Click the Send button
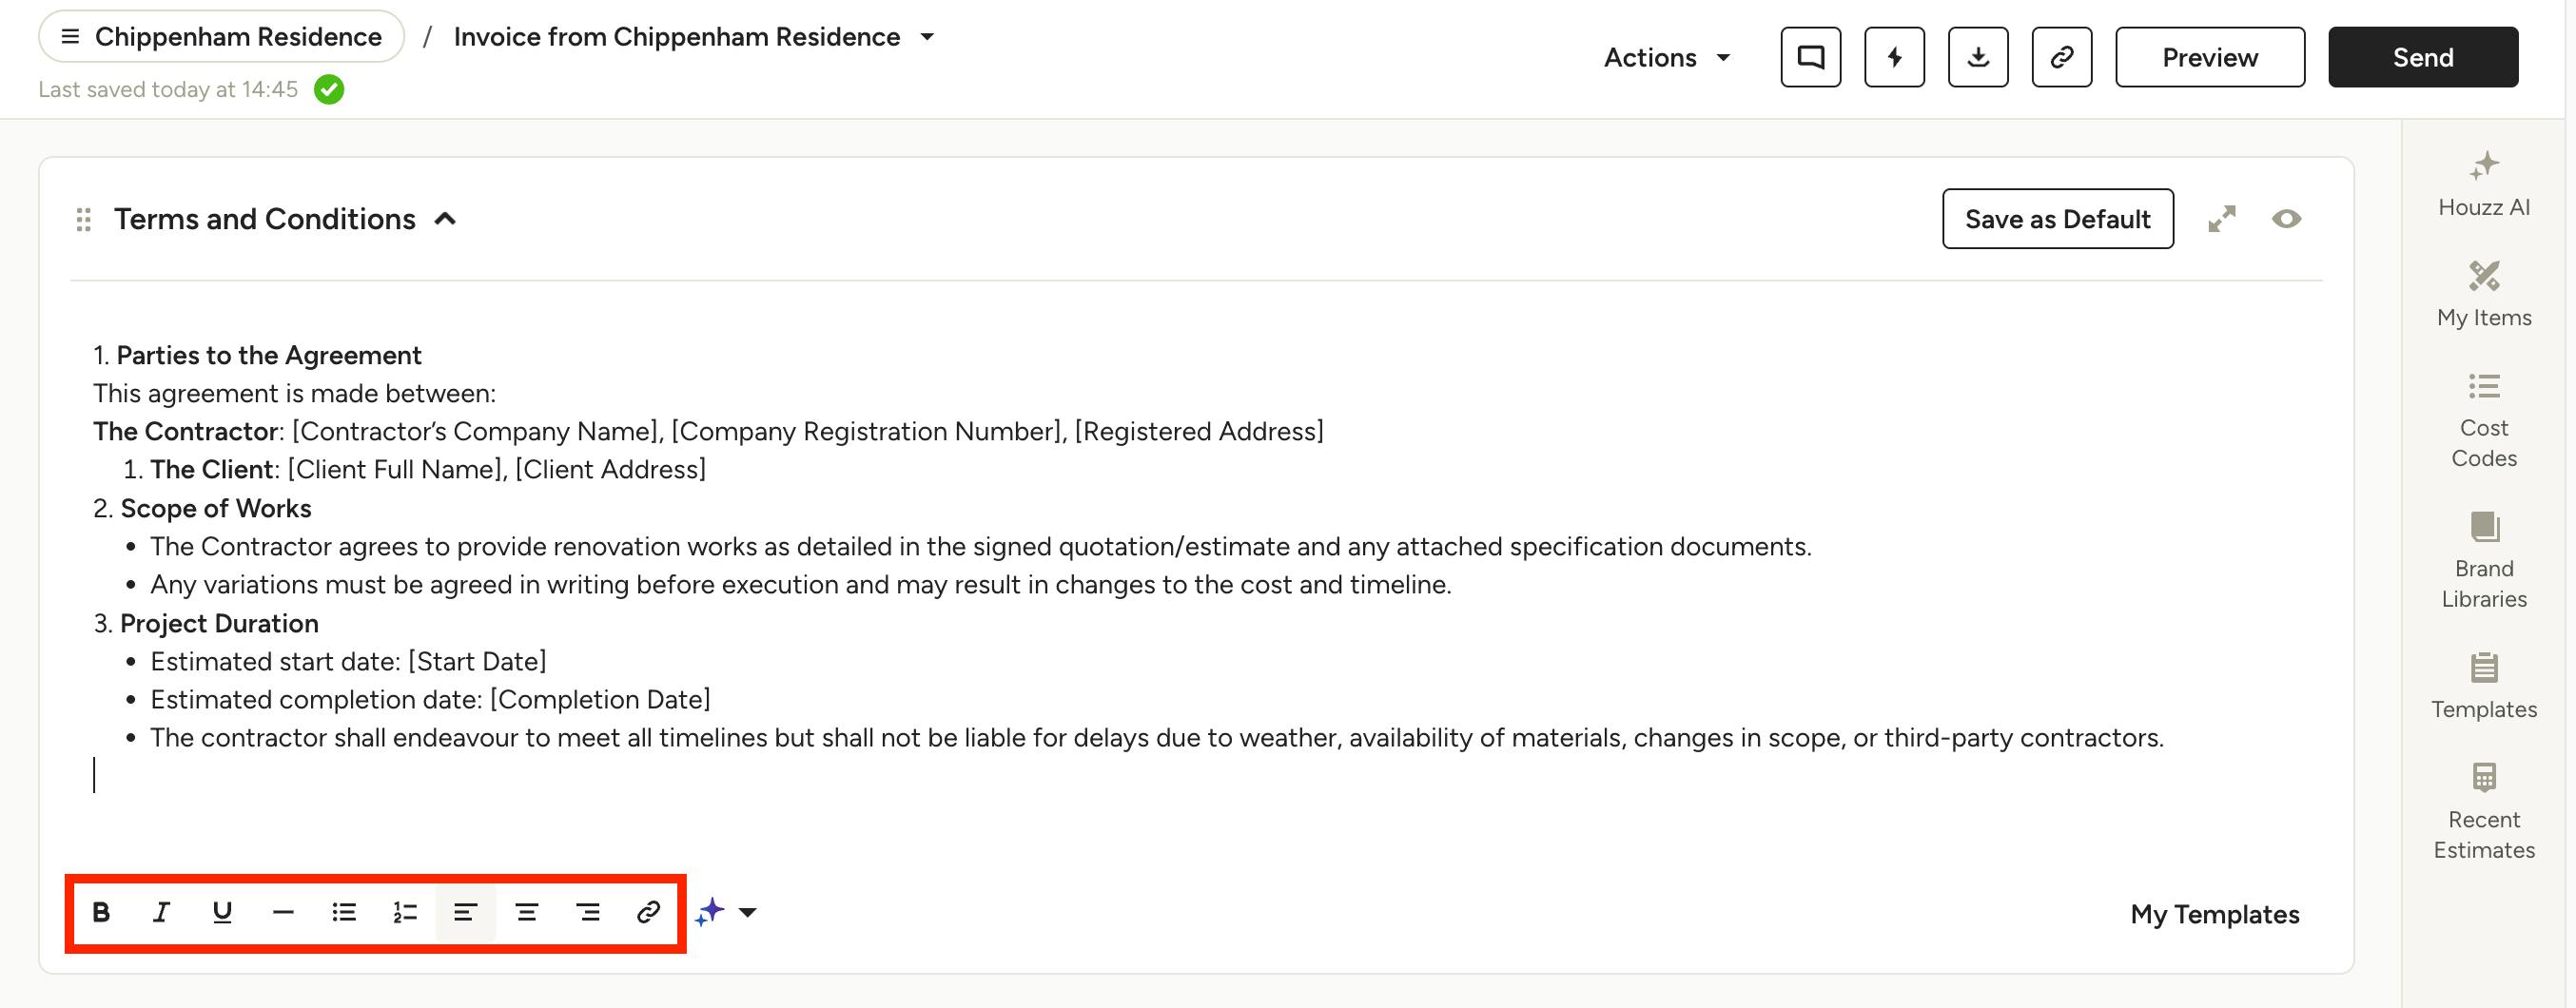Image resolution: width=2576 pixels, height=1008 pixels. 2422,57
